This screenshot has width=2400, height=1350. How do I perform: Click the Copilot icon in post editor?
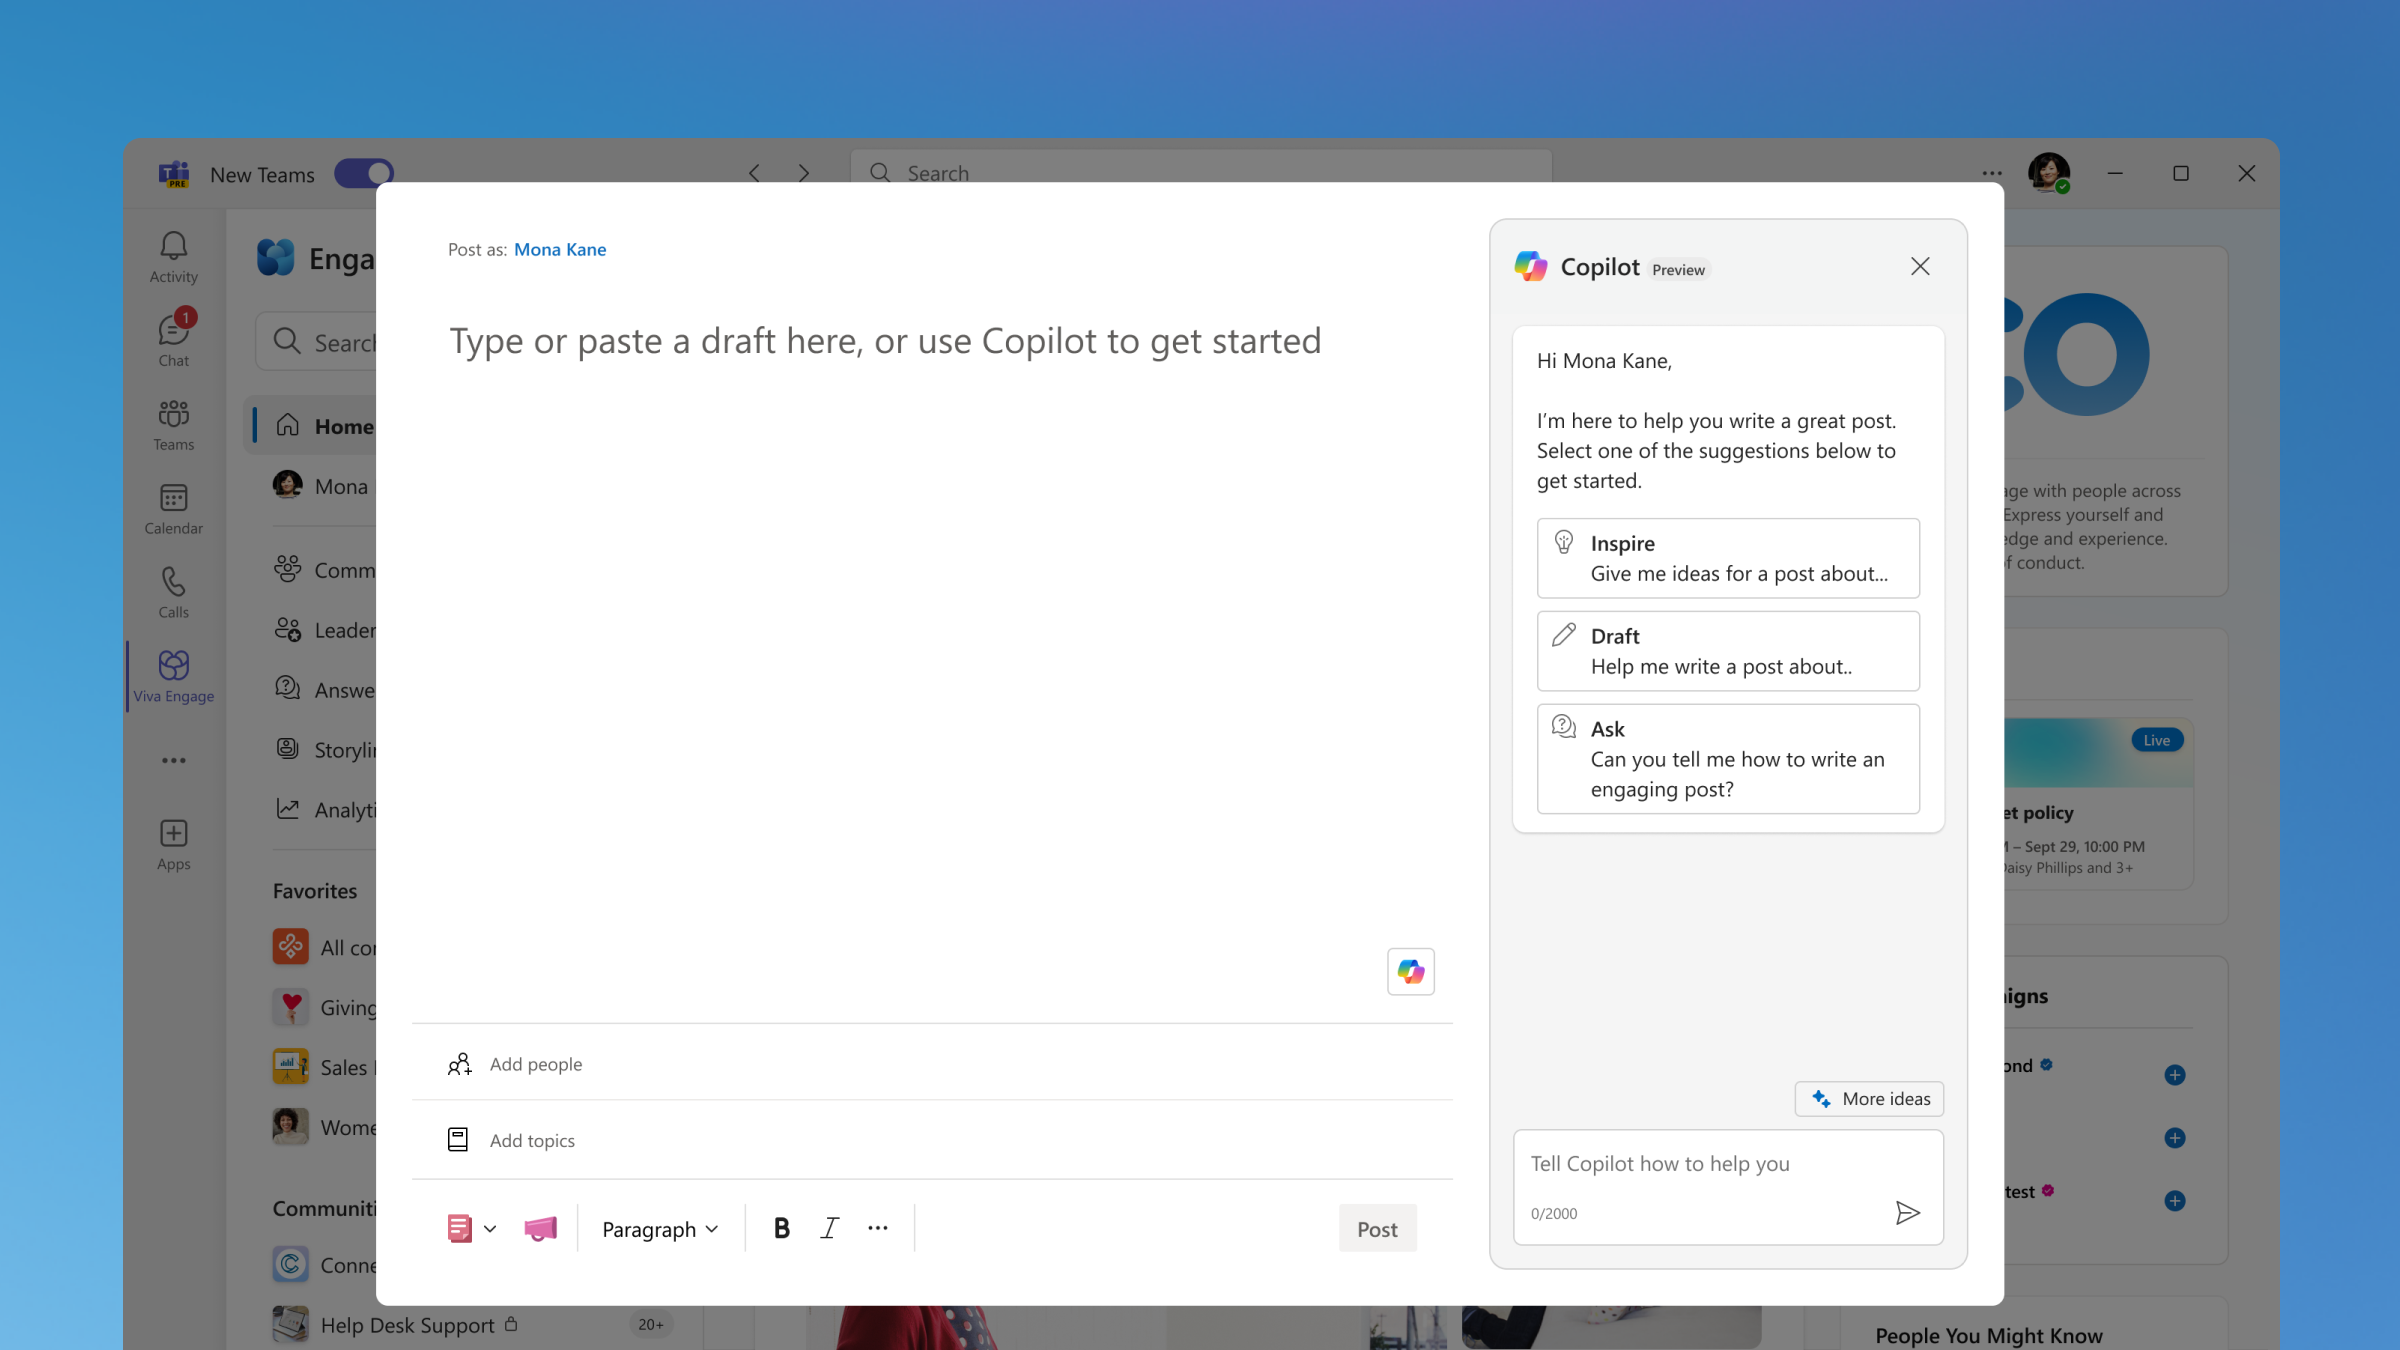click(x=1409, y=971)
